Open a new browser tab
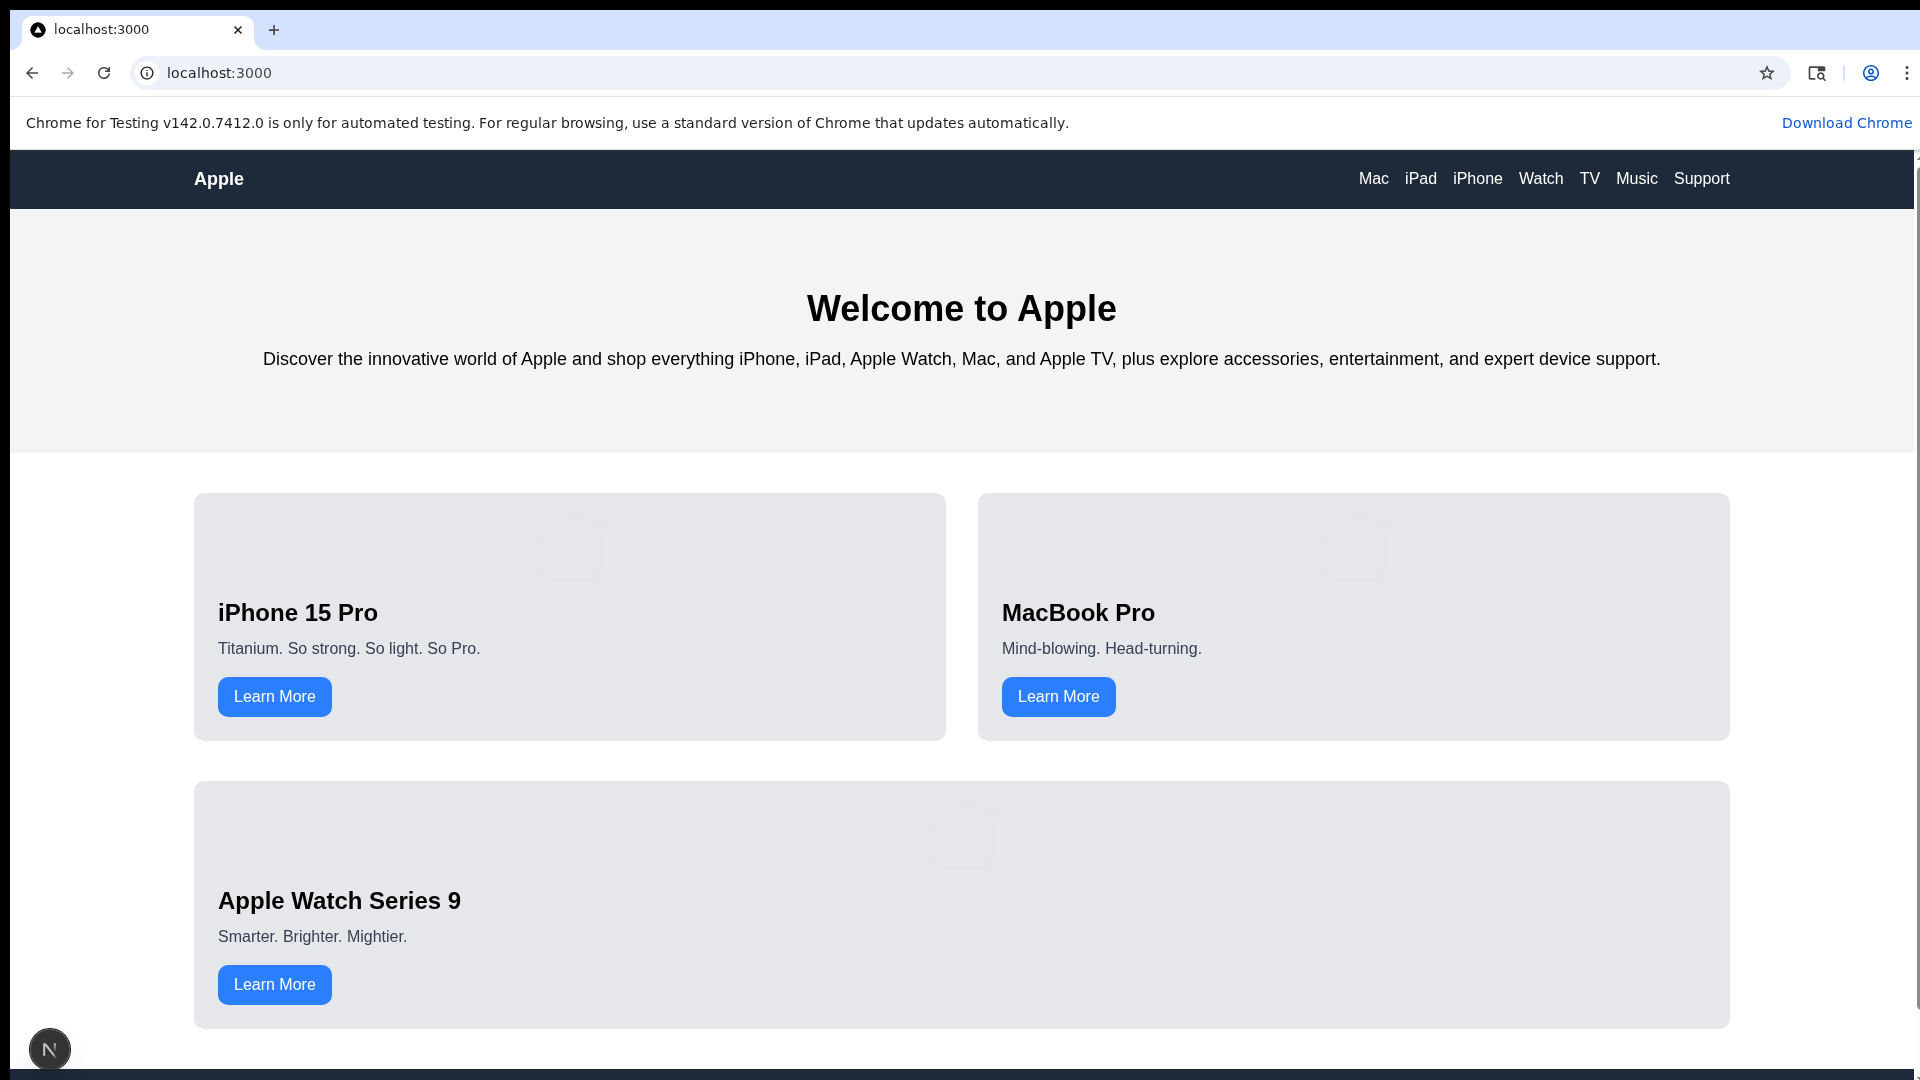 [x=274, y=30]
